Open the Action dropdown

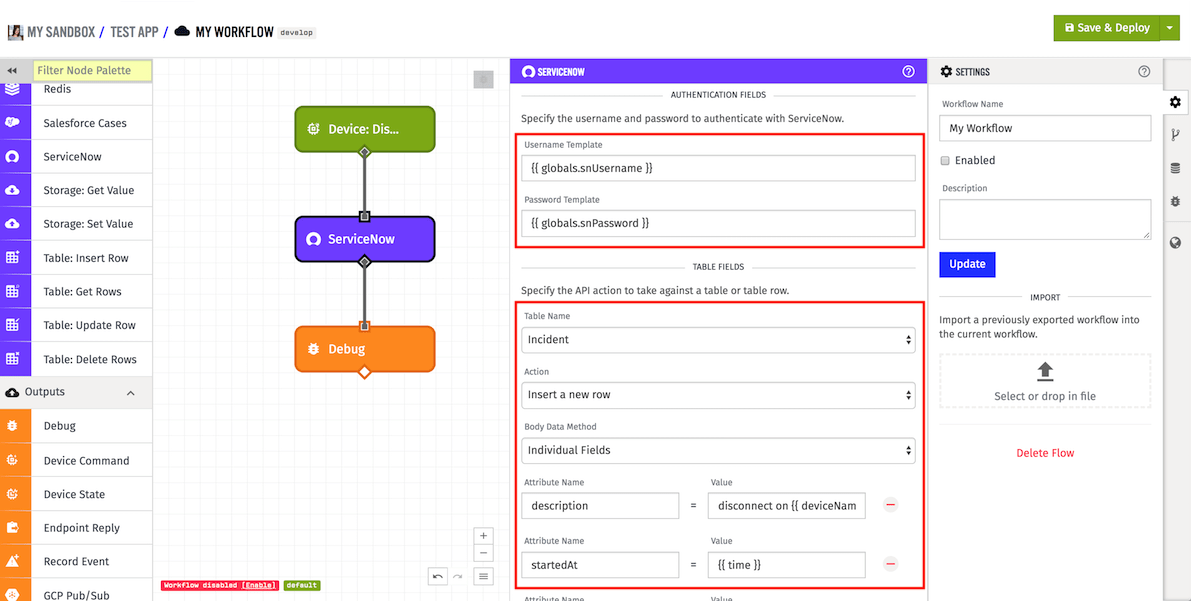[718, 395]
